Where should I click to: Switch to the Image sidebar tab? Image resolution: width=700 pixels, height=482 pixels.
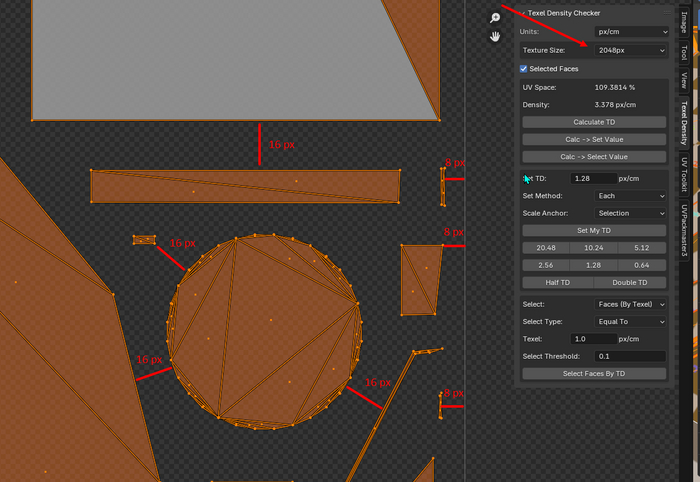[684, 21]
